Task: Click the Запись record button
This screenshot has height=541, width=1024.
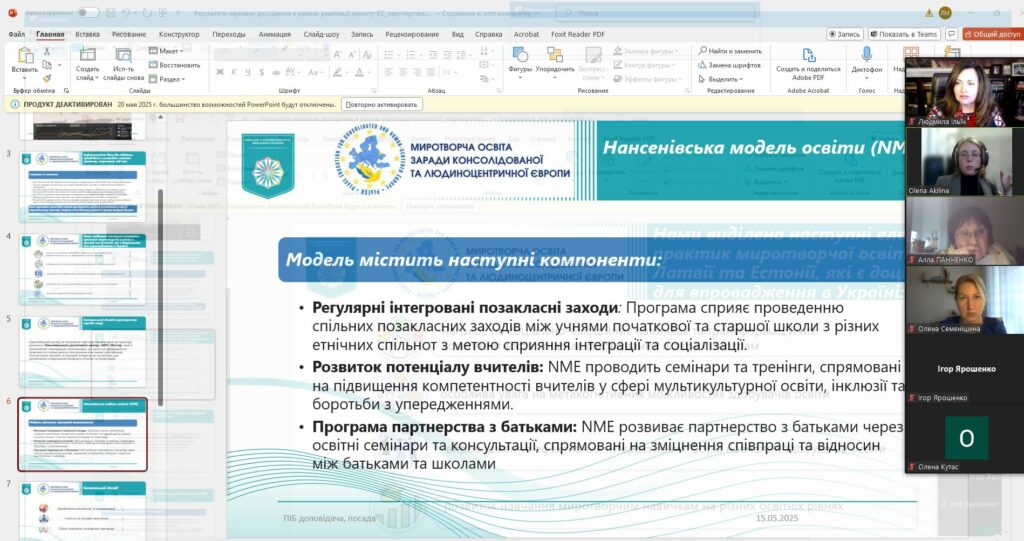Action: pos(844,34)
